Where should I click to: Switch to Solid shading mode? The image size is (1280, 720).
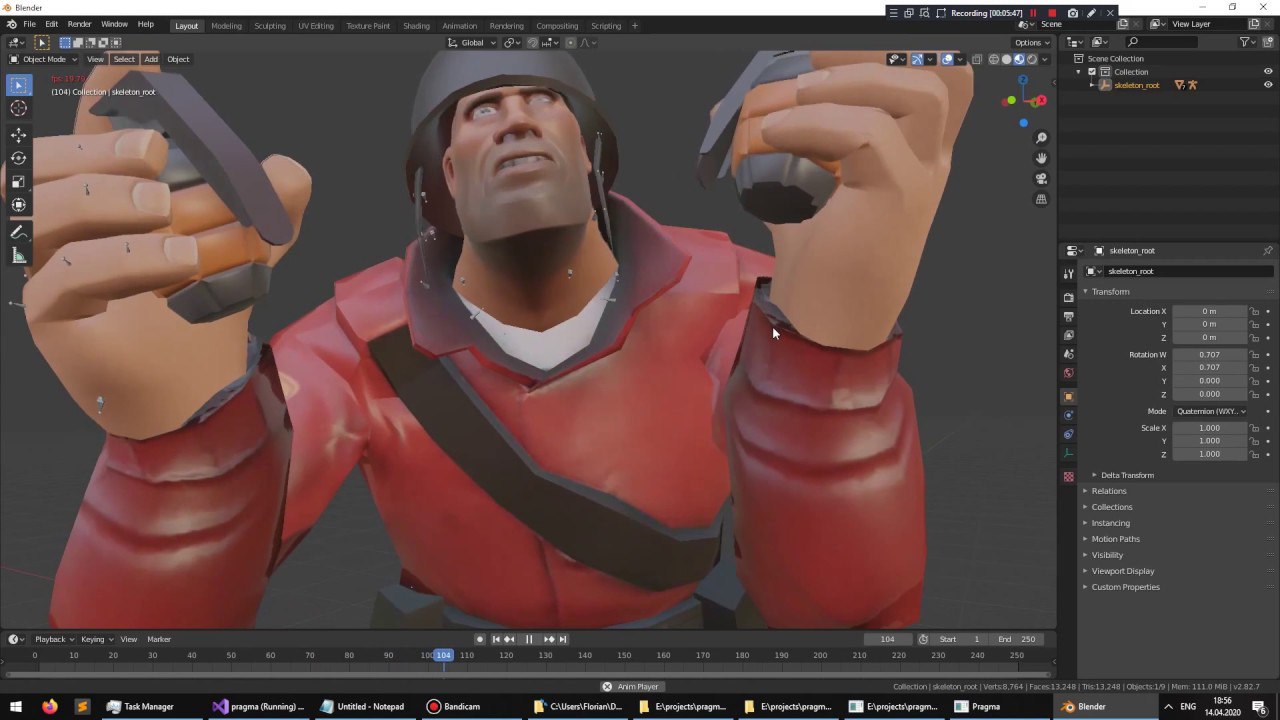[x=1007, y=59]
